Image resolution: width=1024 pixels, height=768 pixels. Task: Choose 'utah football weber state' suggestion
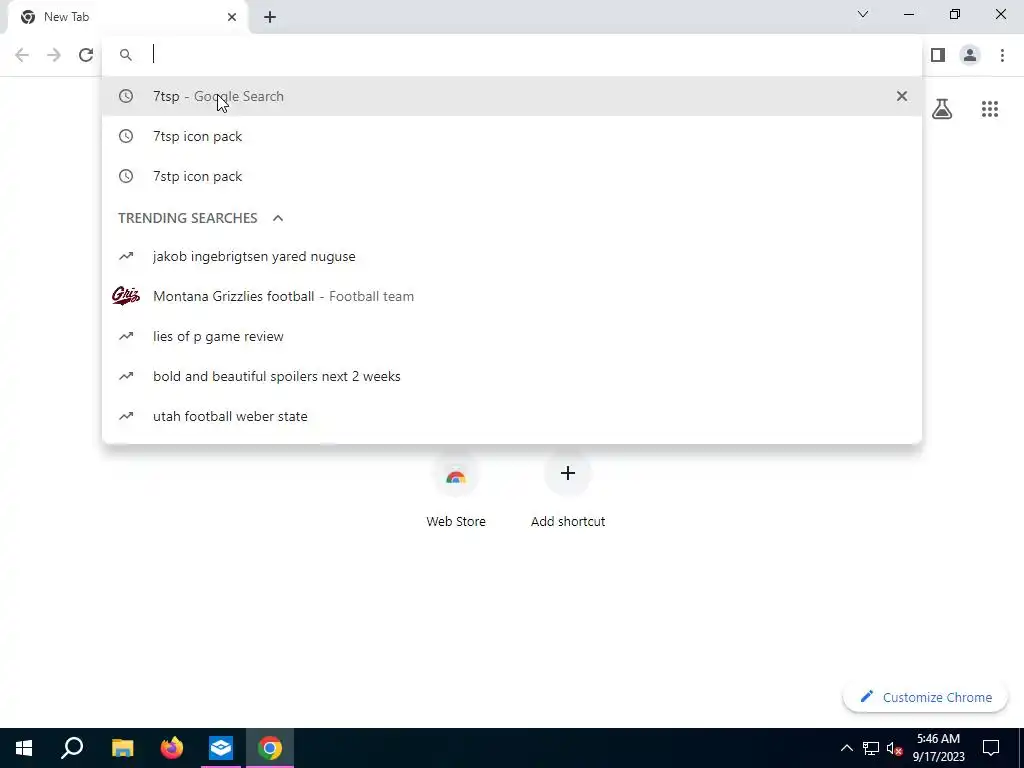[x=512, y=416]
